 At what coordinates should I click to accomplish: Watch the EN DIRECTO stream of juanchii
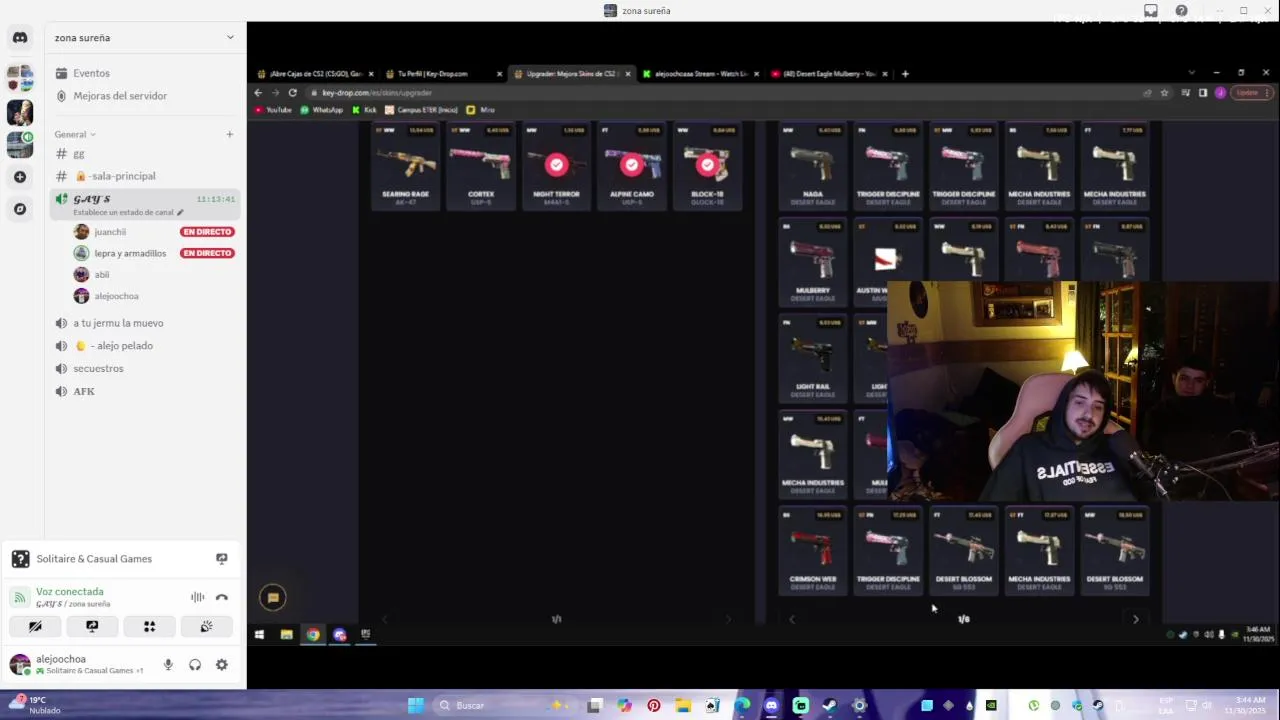[207, 232]
